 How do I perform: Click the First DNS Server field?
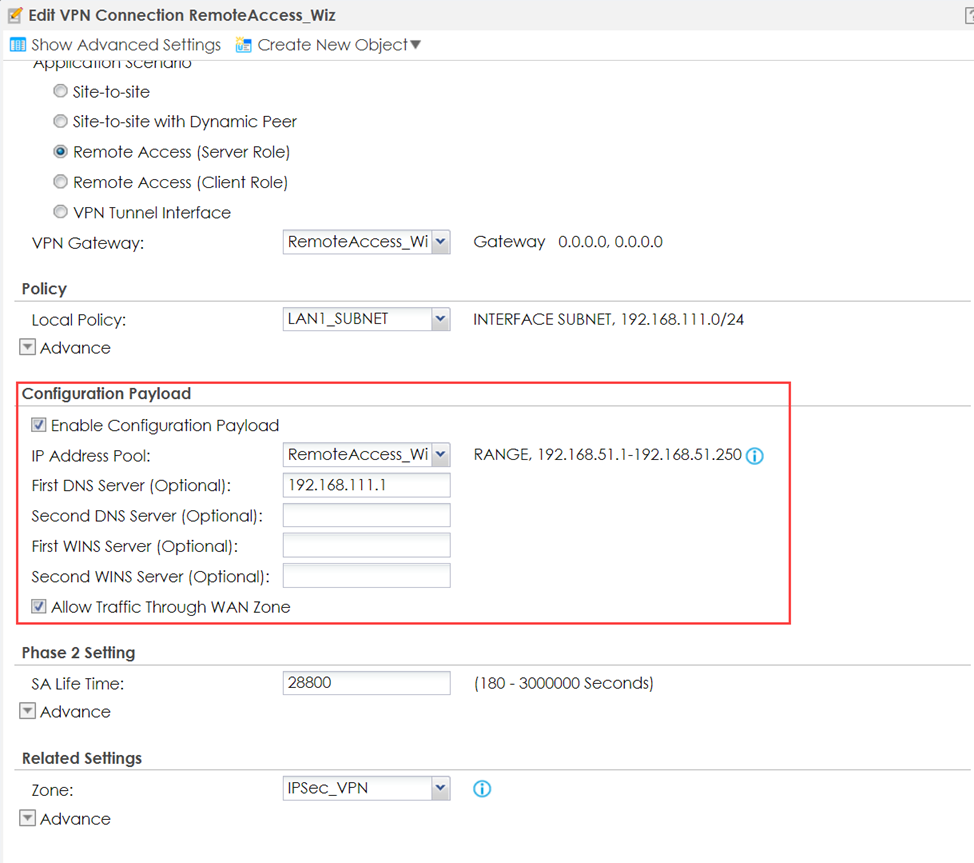(x=366, y=485)
